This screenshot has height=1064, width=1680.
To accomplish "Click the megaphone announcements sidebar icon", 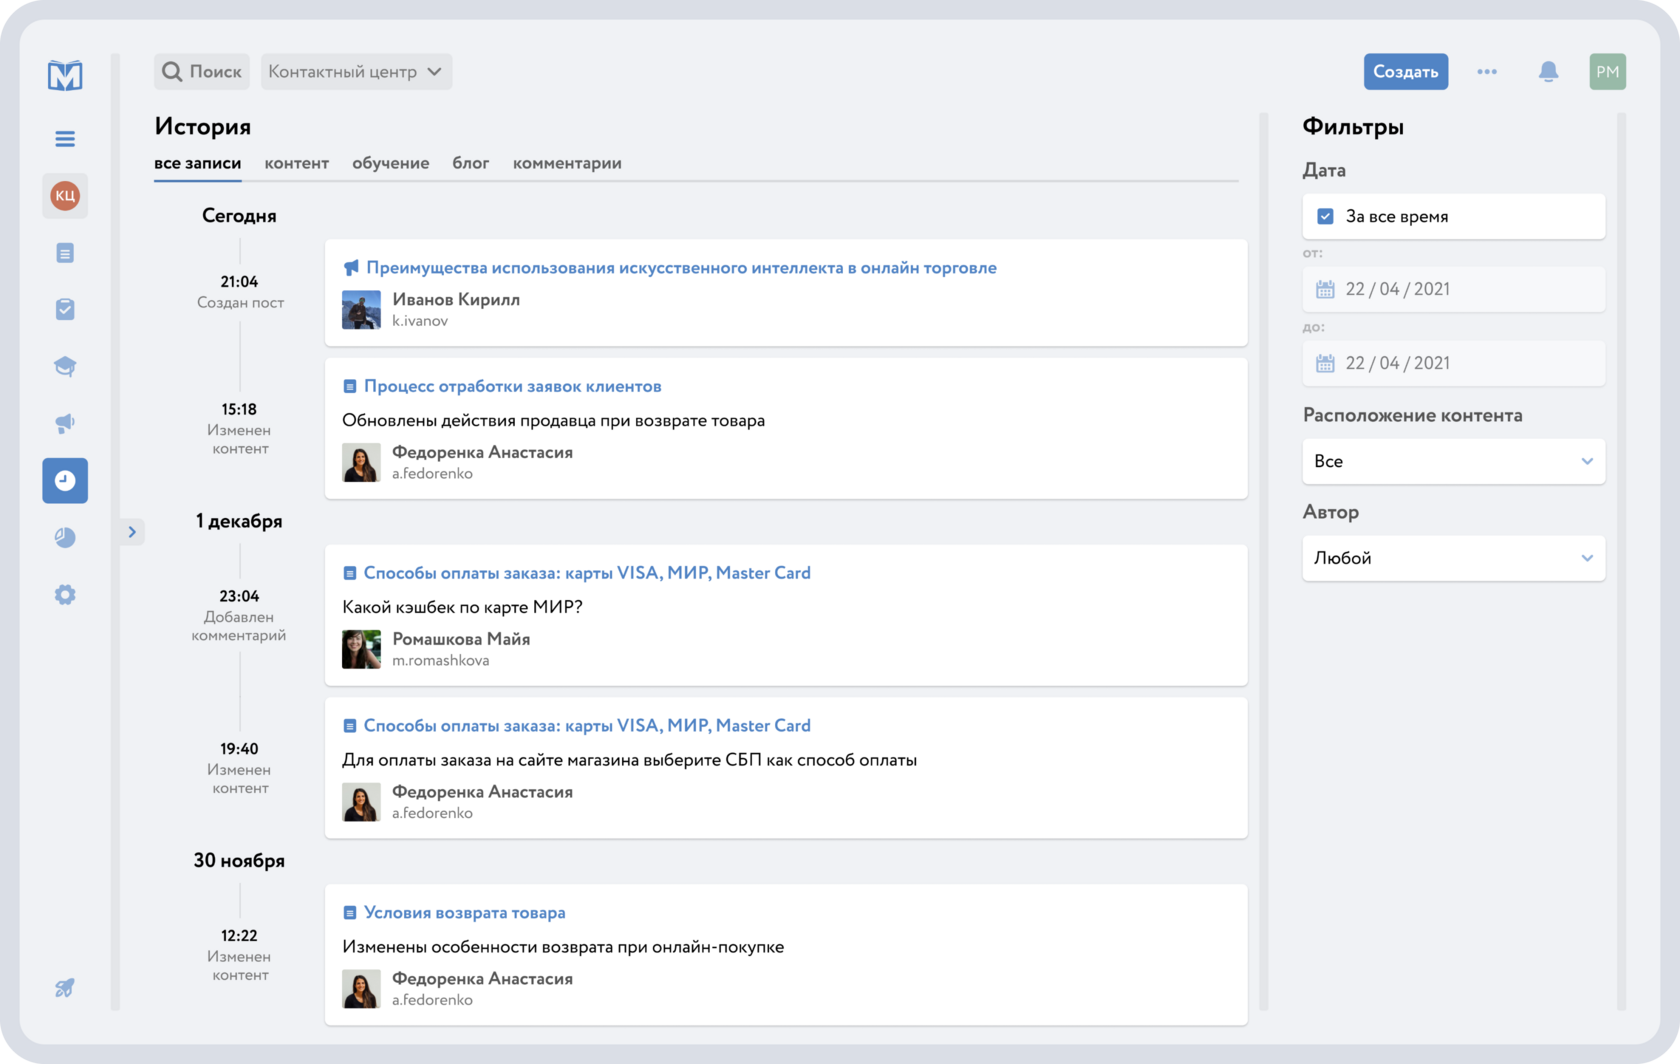I will click(x=65, y=423).
